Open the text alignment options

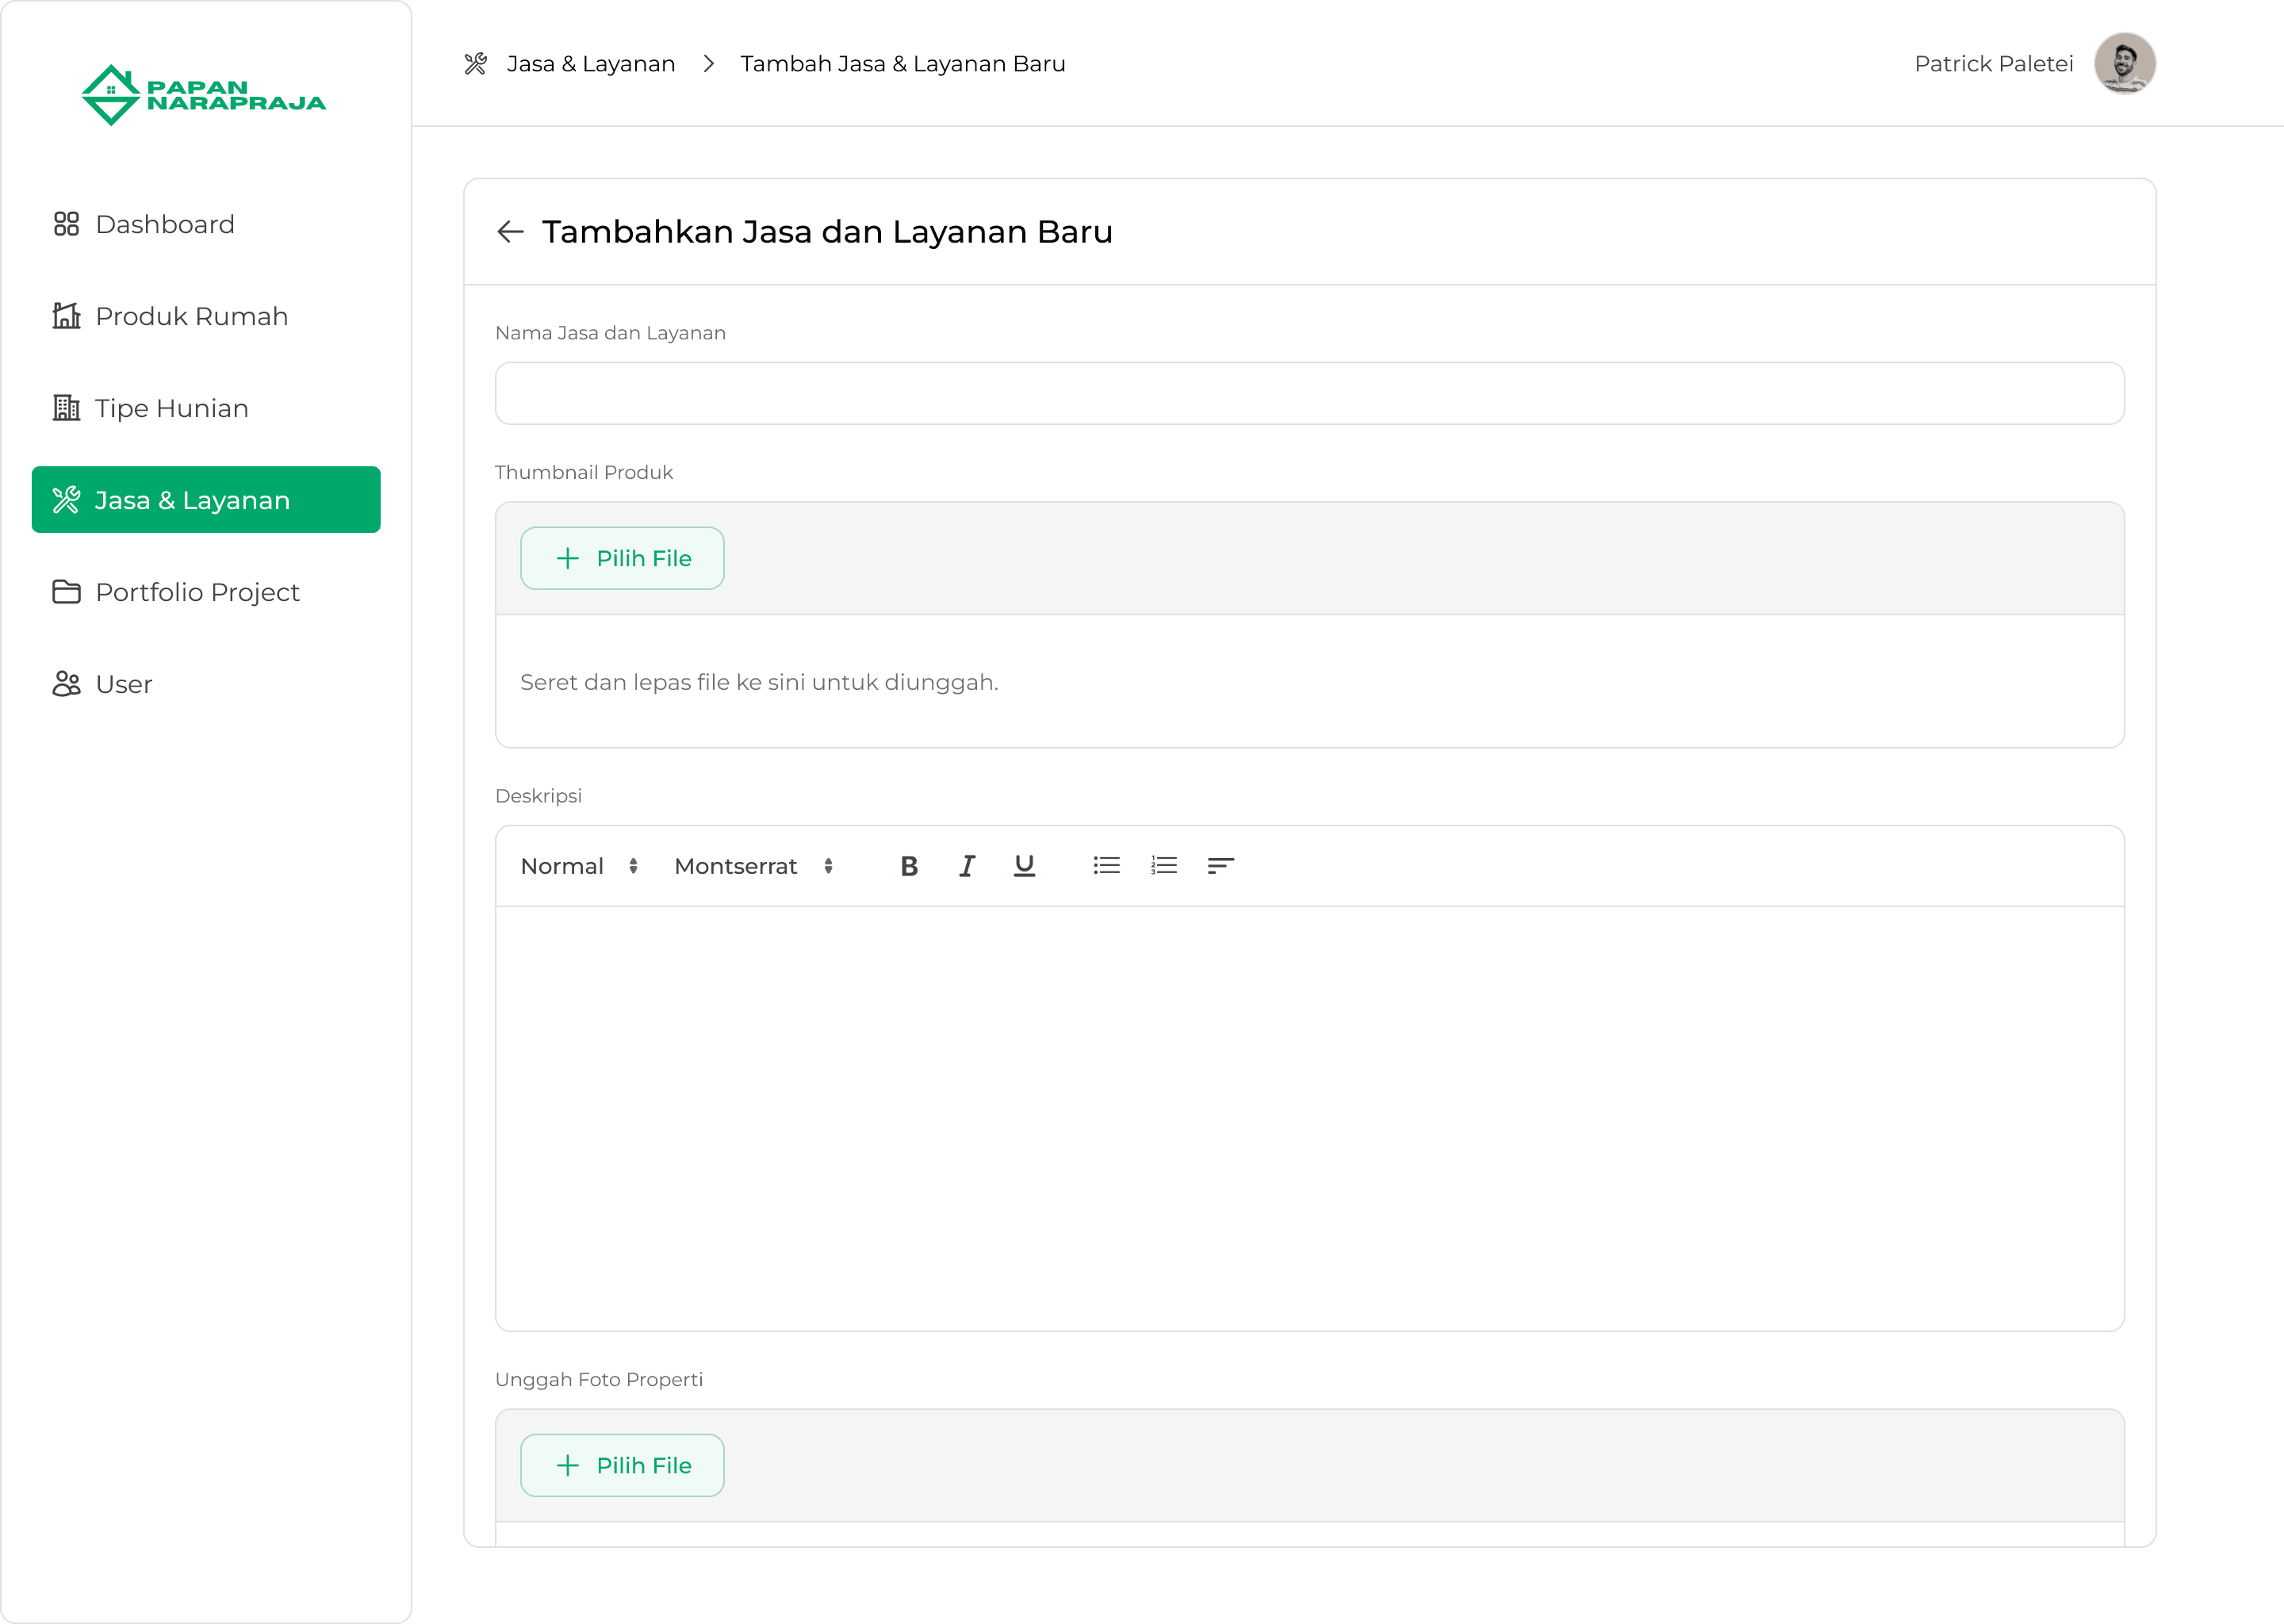[1221, 866]
